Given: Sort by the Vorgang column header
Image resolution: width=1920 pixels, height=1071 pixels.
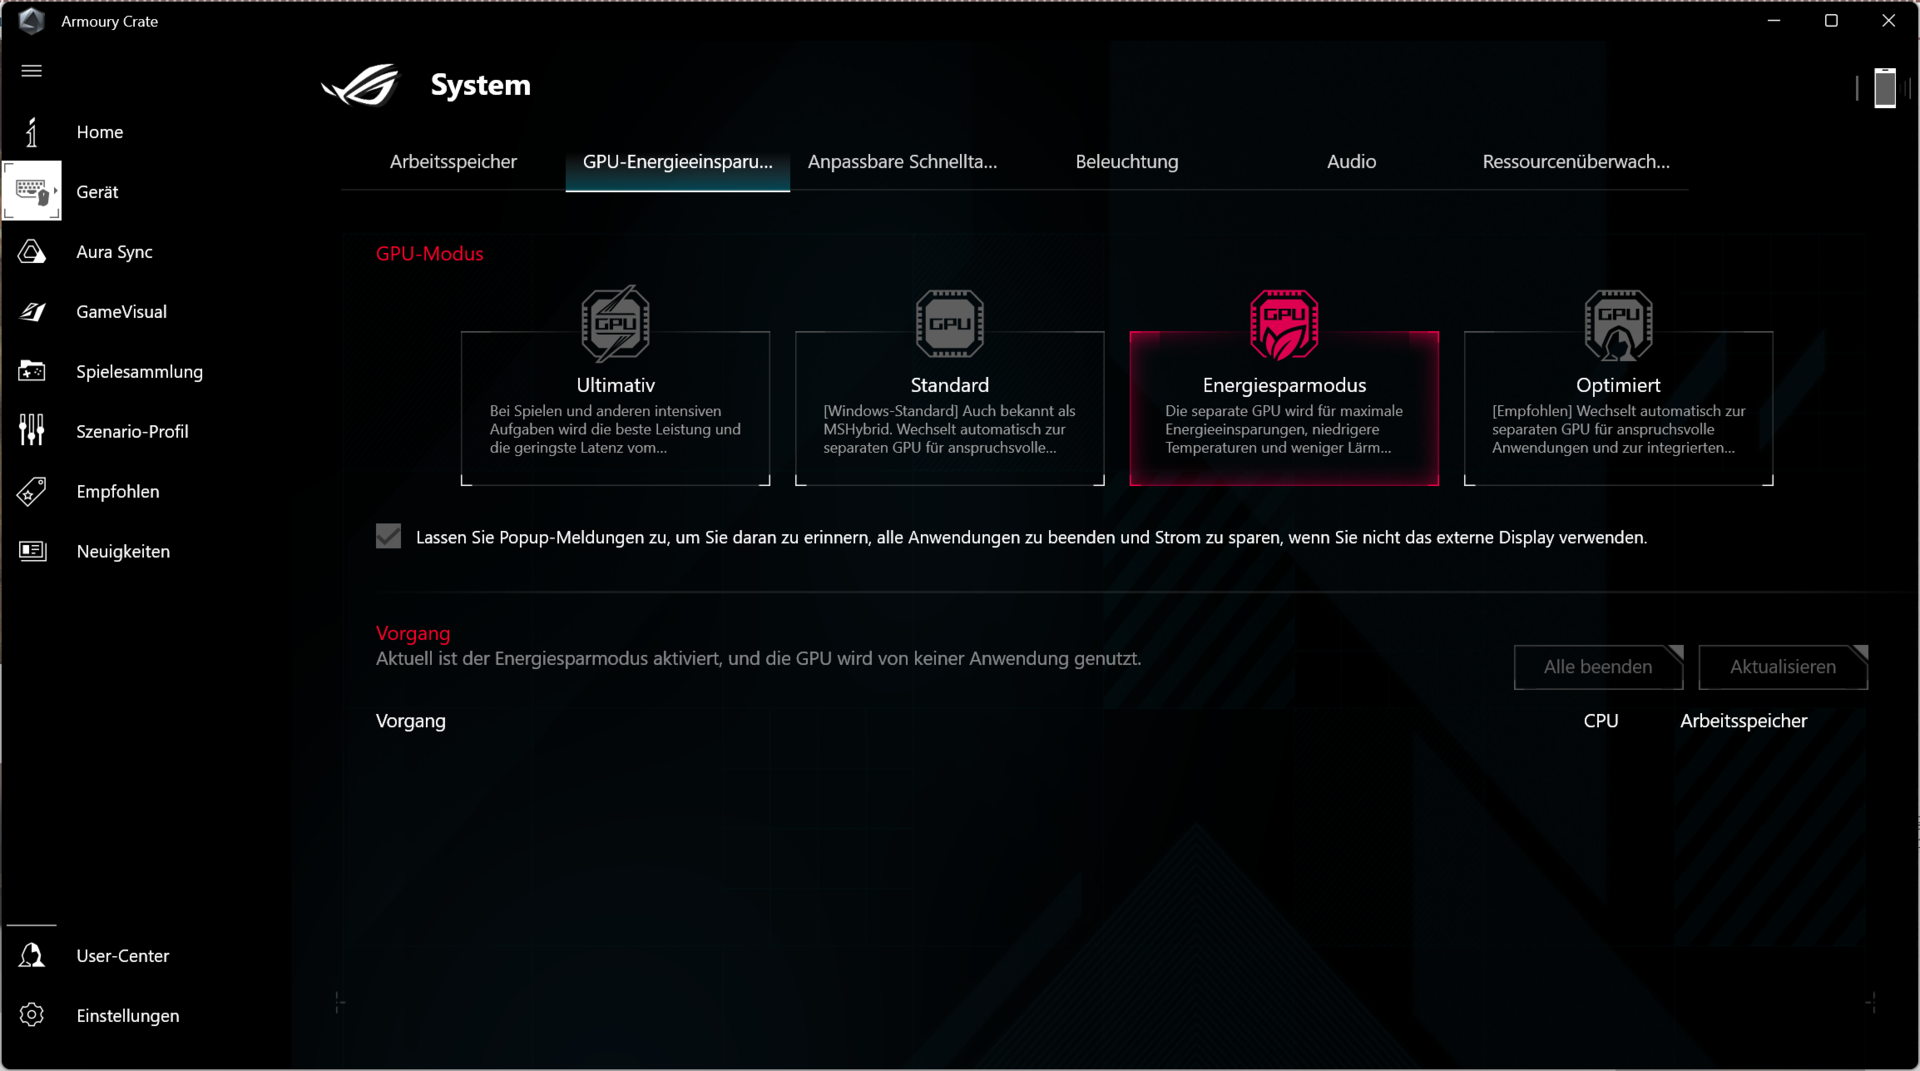Looking at the screenshot, I should click(x=411, y=721).
